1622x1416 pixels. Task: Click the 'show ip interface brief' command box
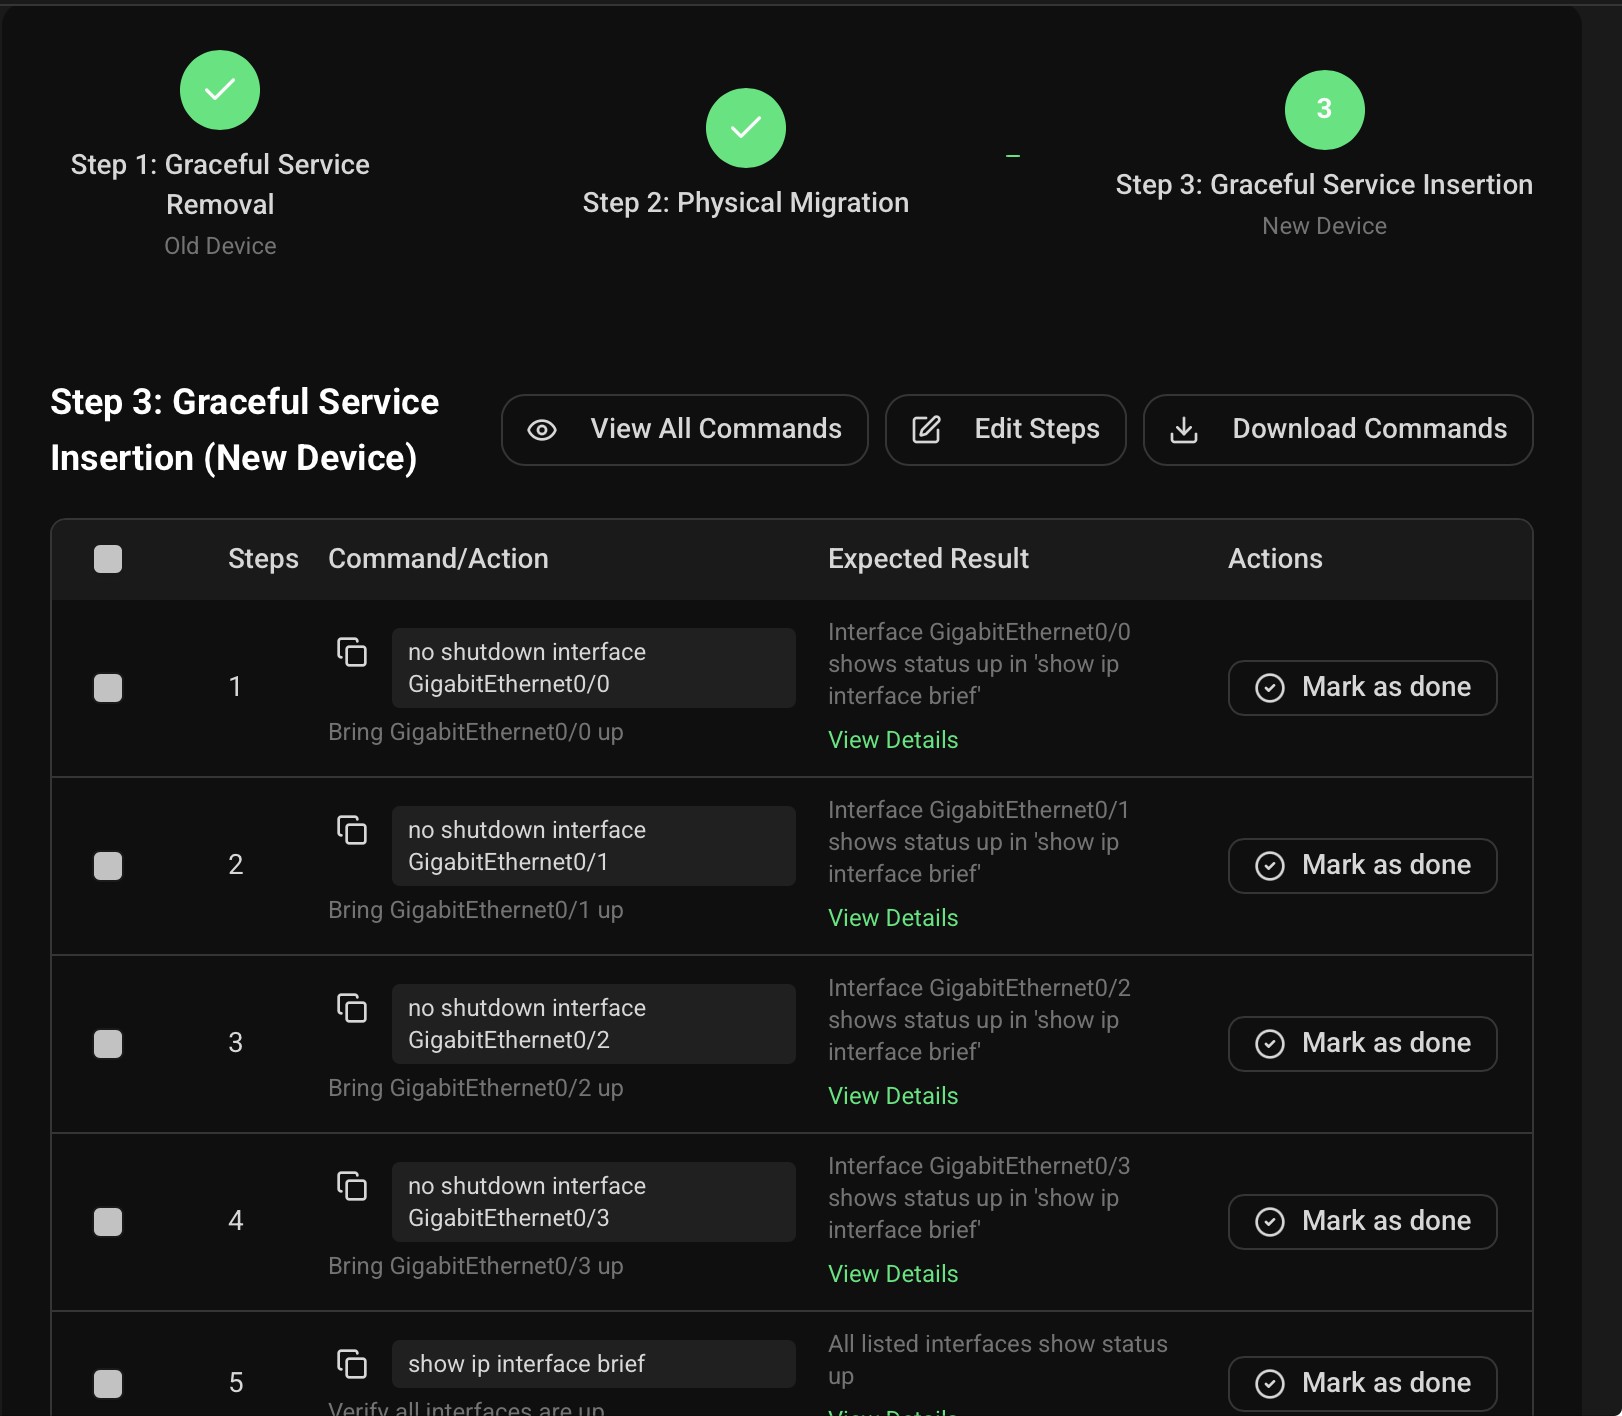[594, 1364]
